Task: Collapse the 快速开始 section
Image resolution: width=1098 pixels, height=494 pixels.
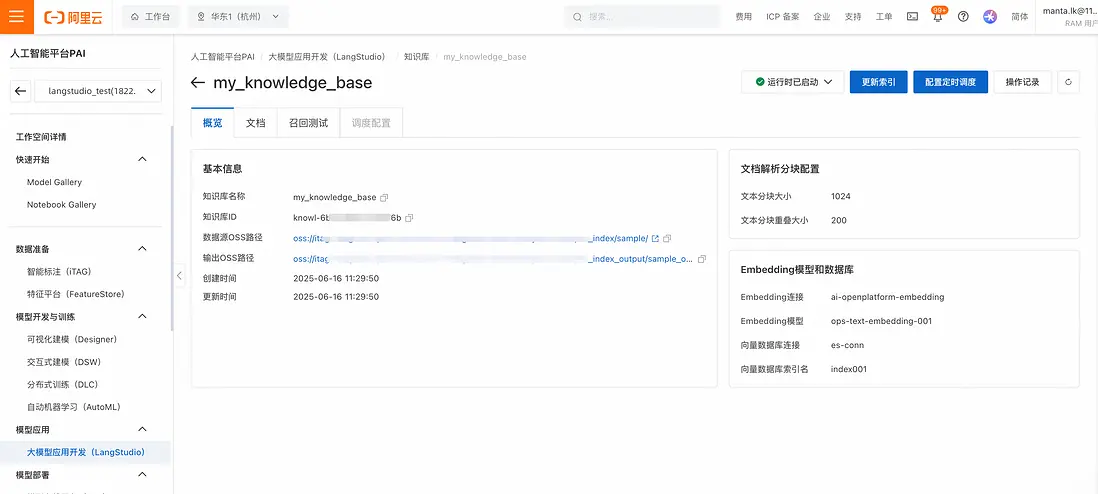Action: [142, 159]
